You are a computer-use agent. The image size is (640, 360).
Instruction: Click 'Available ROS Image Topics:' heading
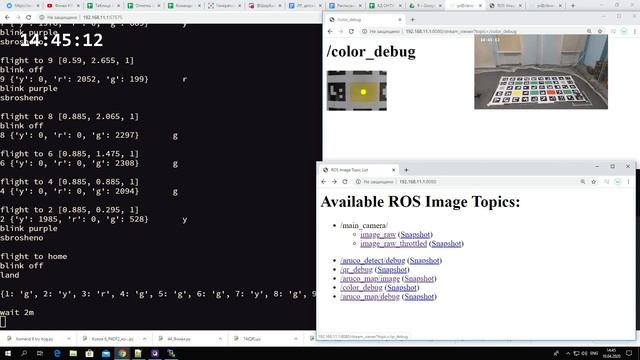coord(420,202)
